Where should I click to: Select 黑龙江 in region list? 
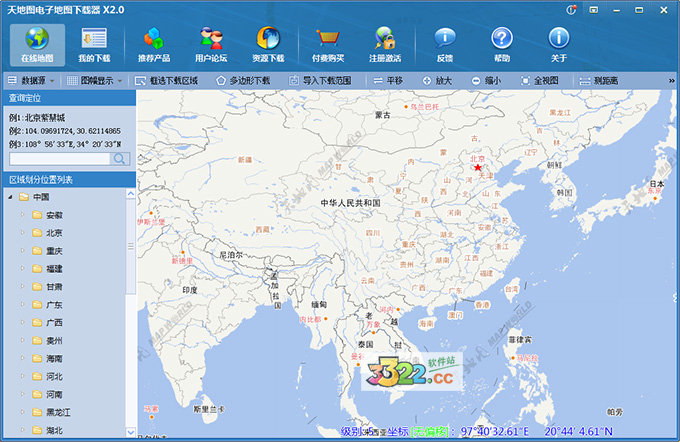(58, 412)
